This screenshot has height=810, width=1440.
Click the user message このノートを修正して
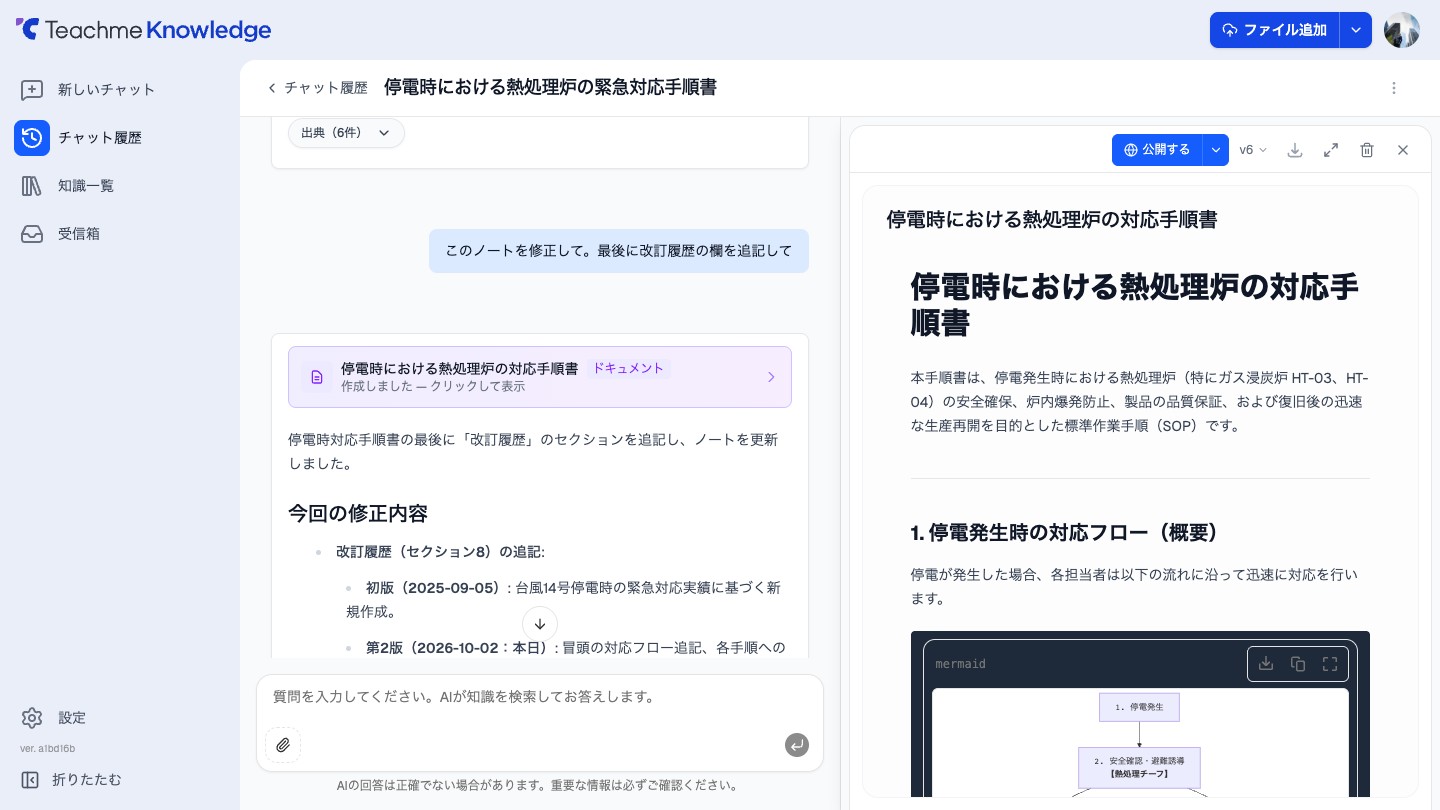click(619, 251)
